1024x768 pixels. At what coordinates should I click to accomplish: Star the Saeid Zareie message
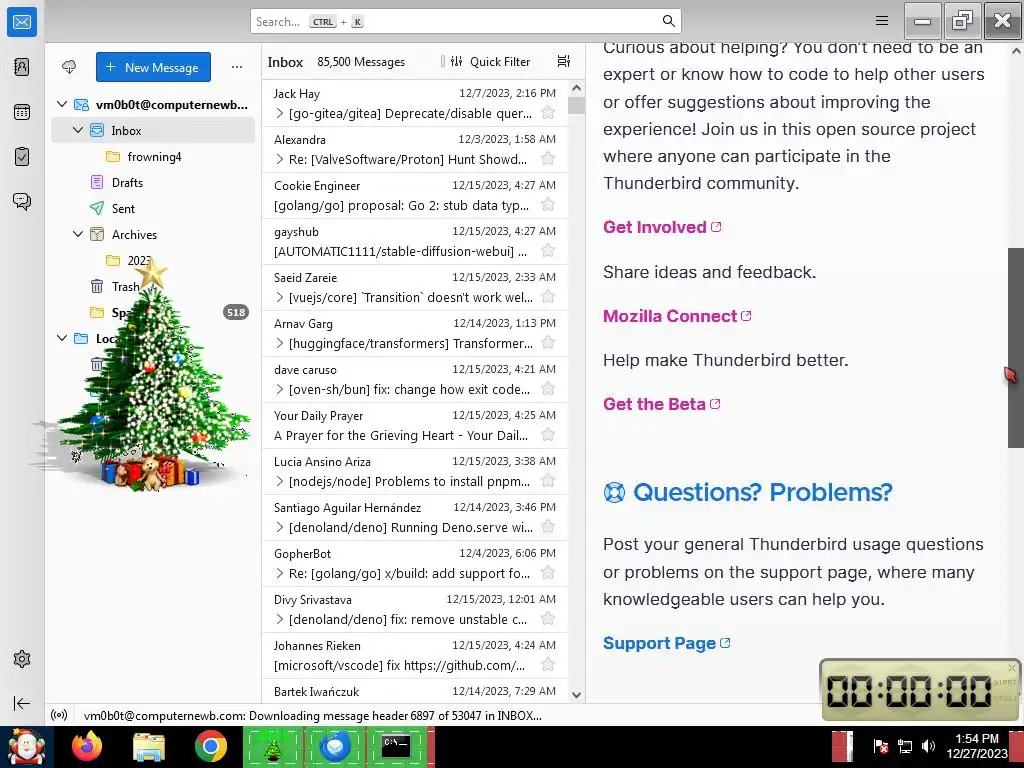[x=548, y=297]
